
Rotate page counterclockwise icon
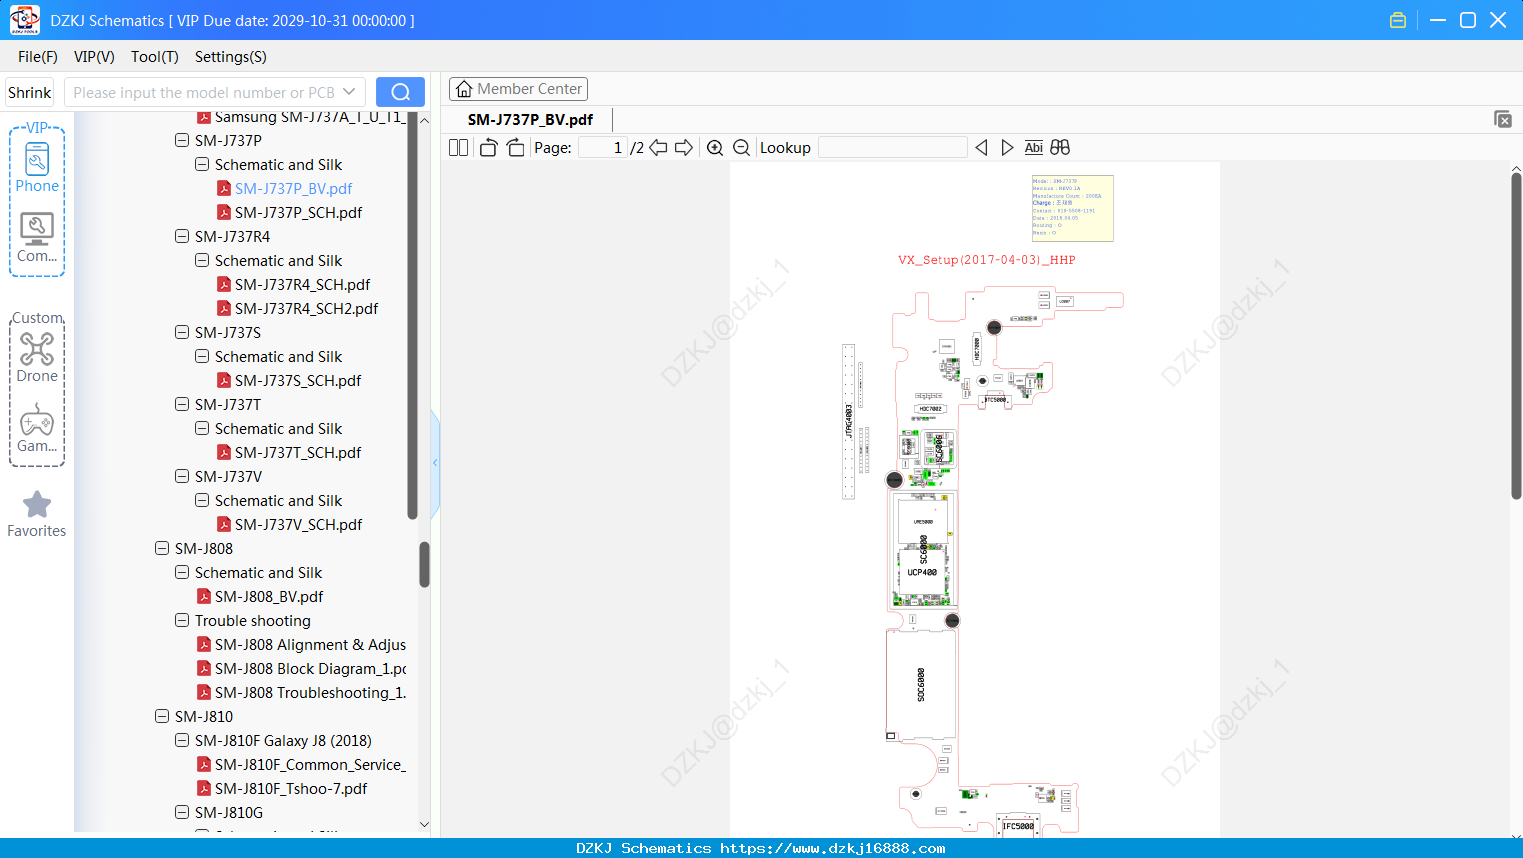tap(488, 147)
